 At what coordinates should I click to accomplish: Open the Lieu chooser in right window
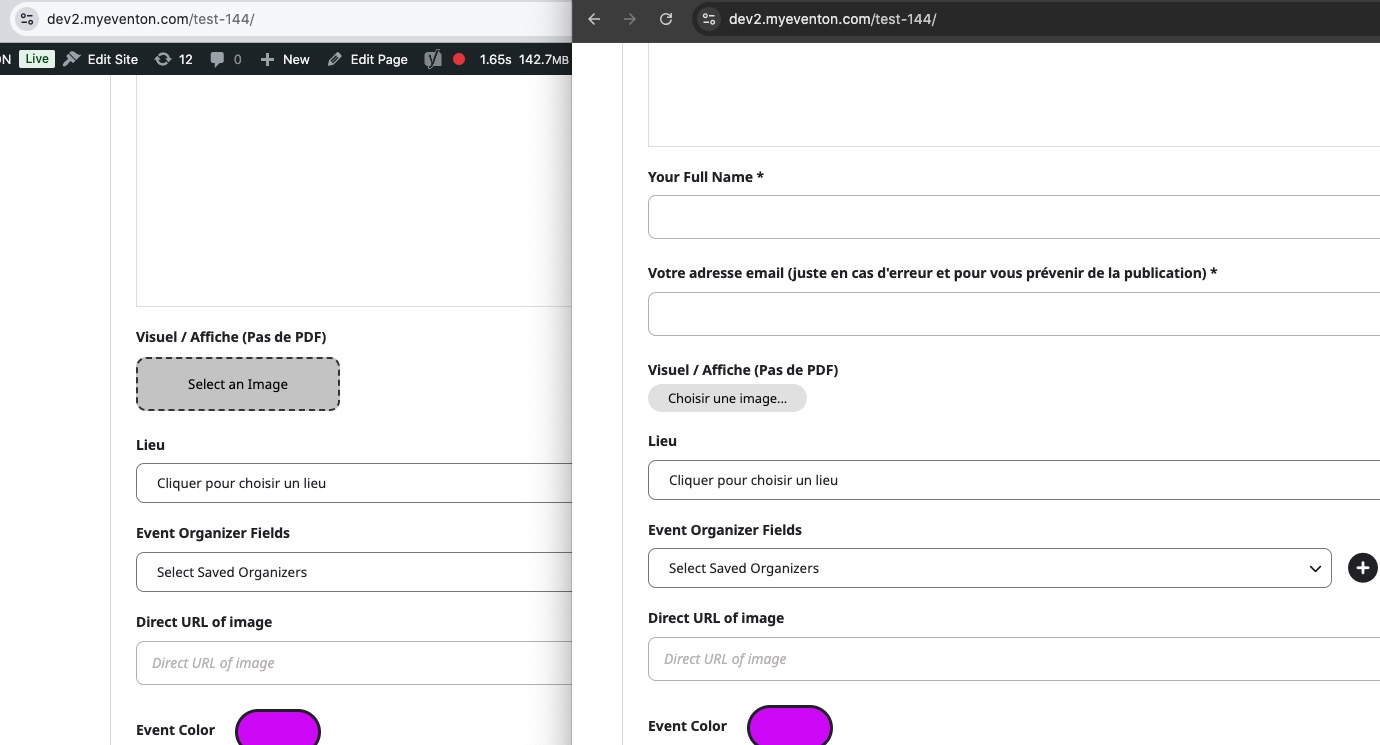pyautogui.click(x=1013, y=480)
